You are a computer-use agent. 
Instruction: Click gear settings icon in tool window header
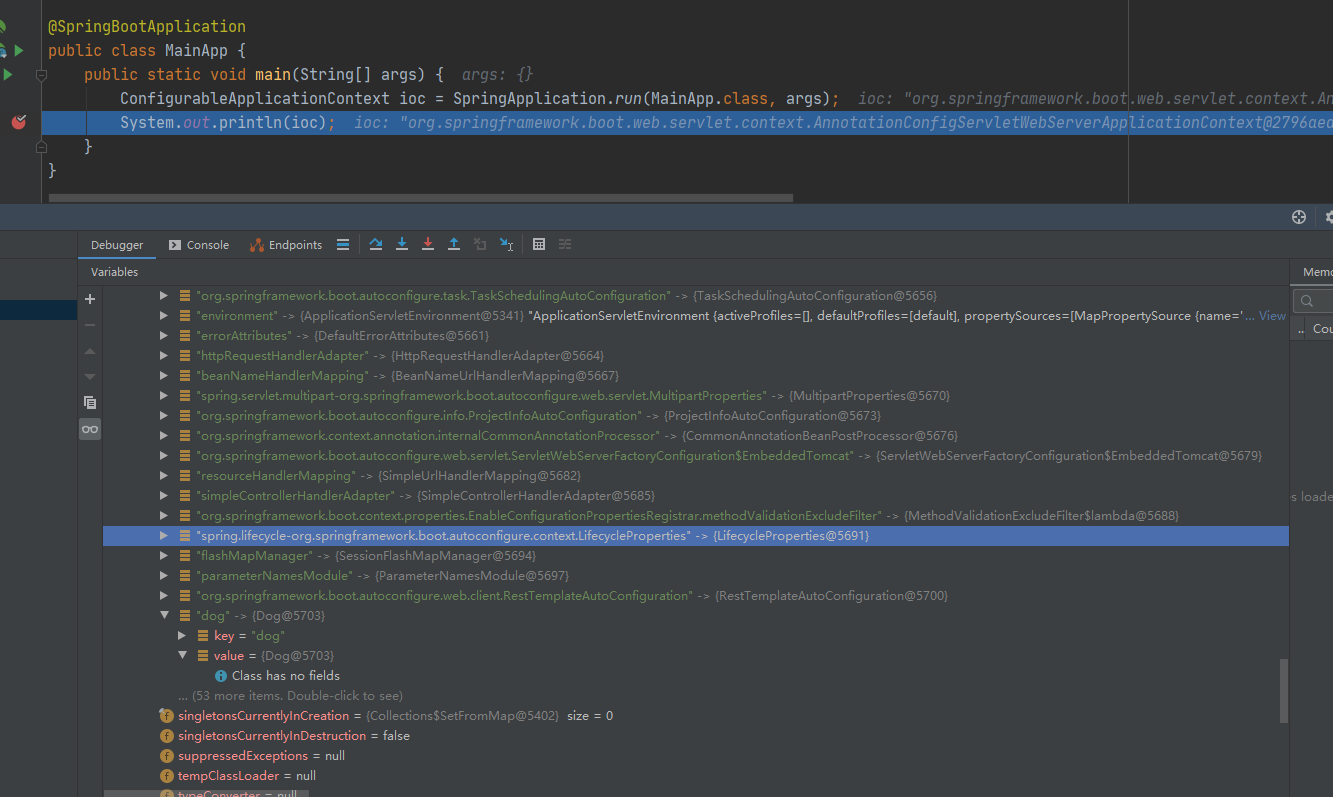(1328, 217)
